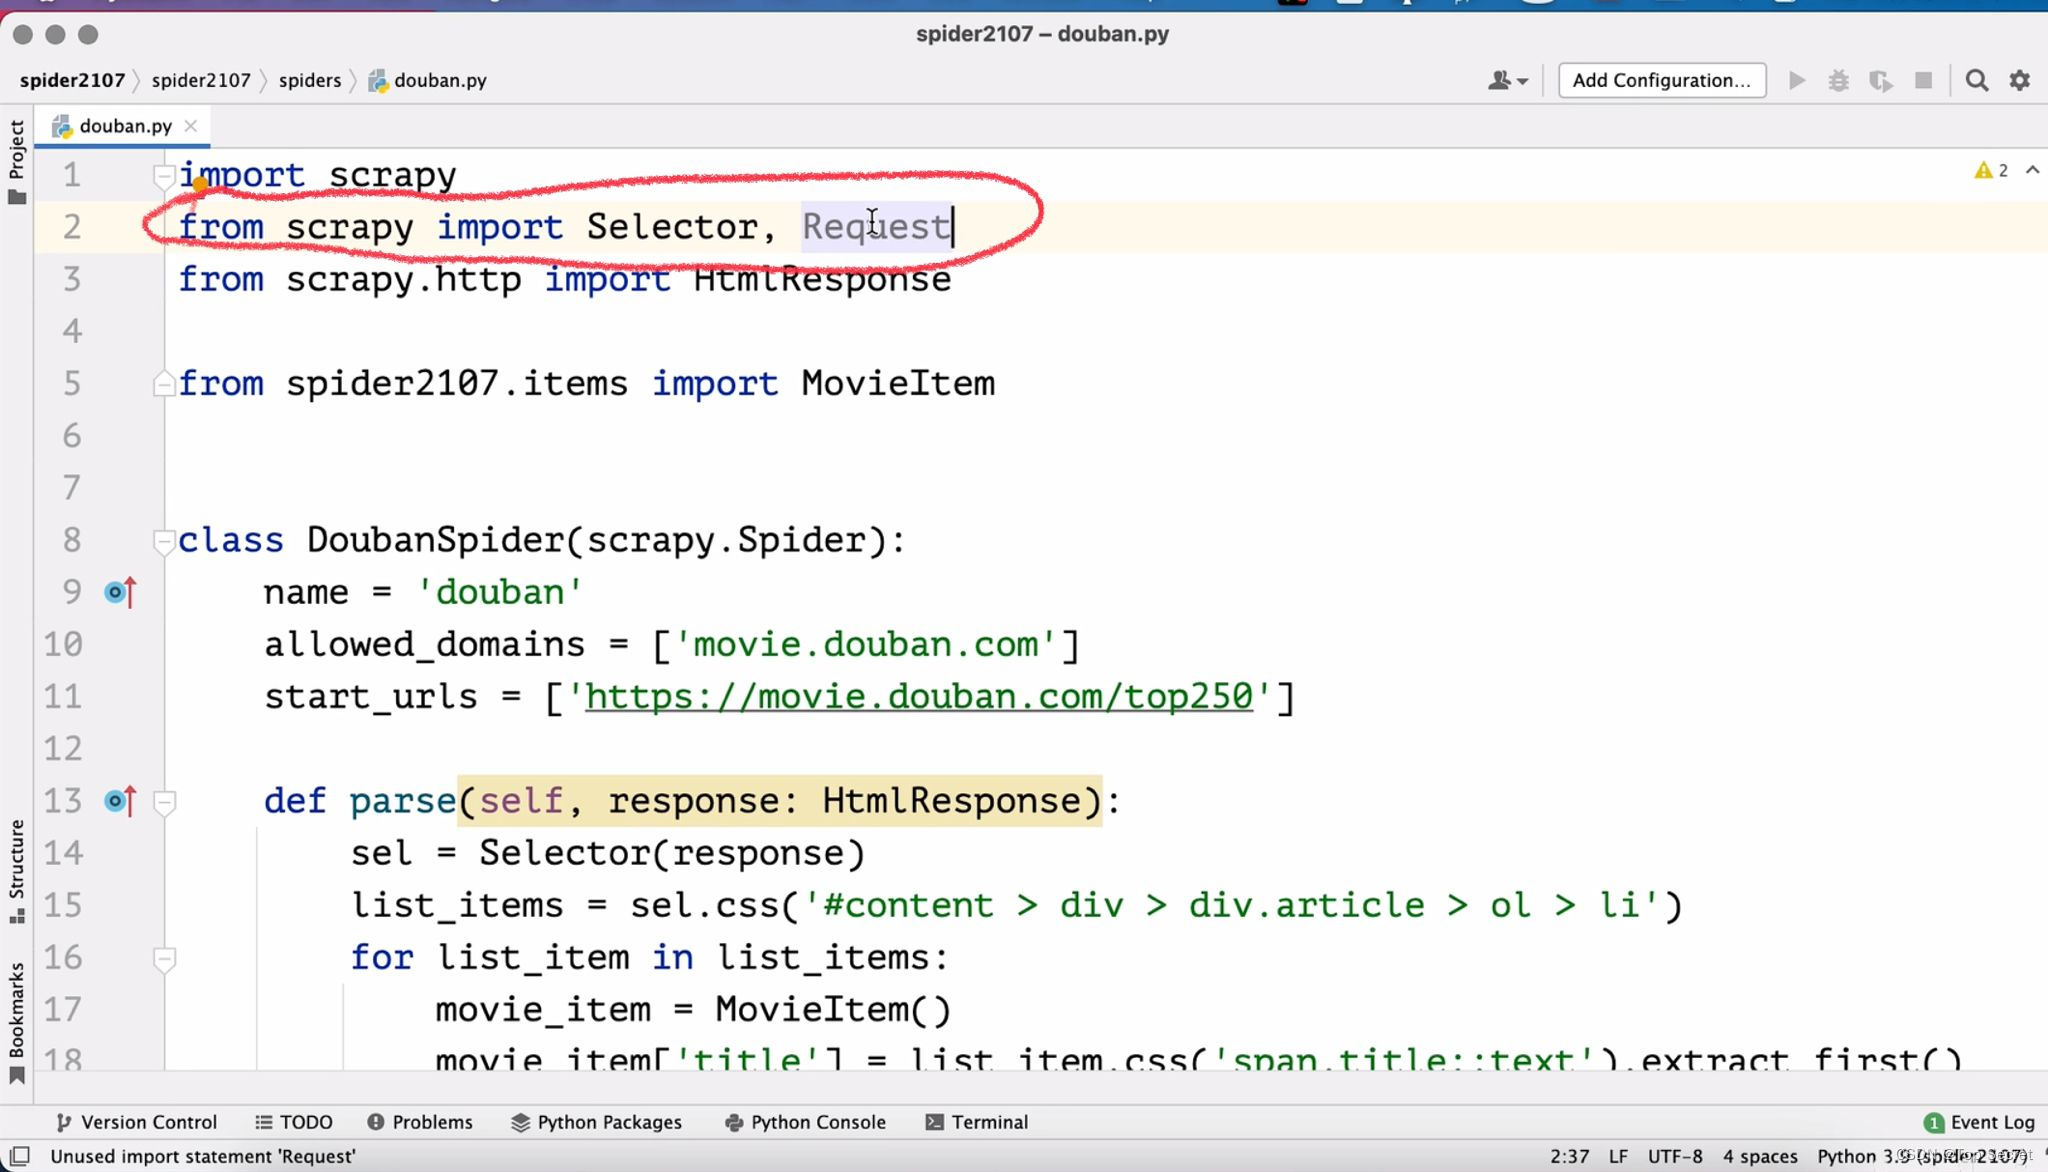Screen dimensions: 2048x1172
Task: Toggle tool windows quick access button
Action: [x=19, y=1156]
